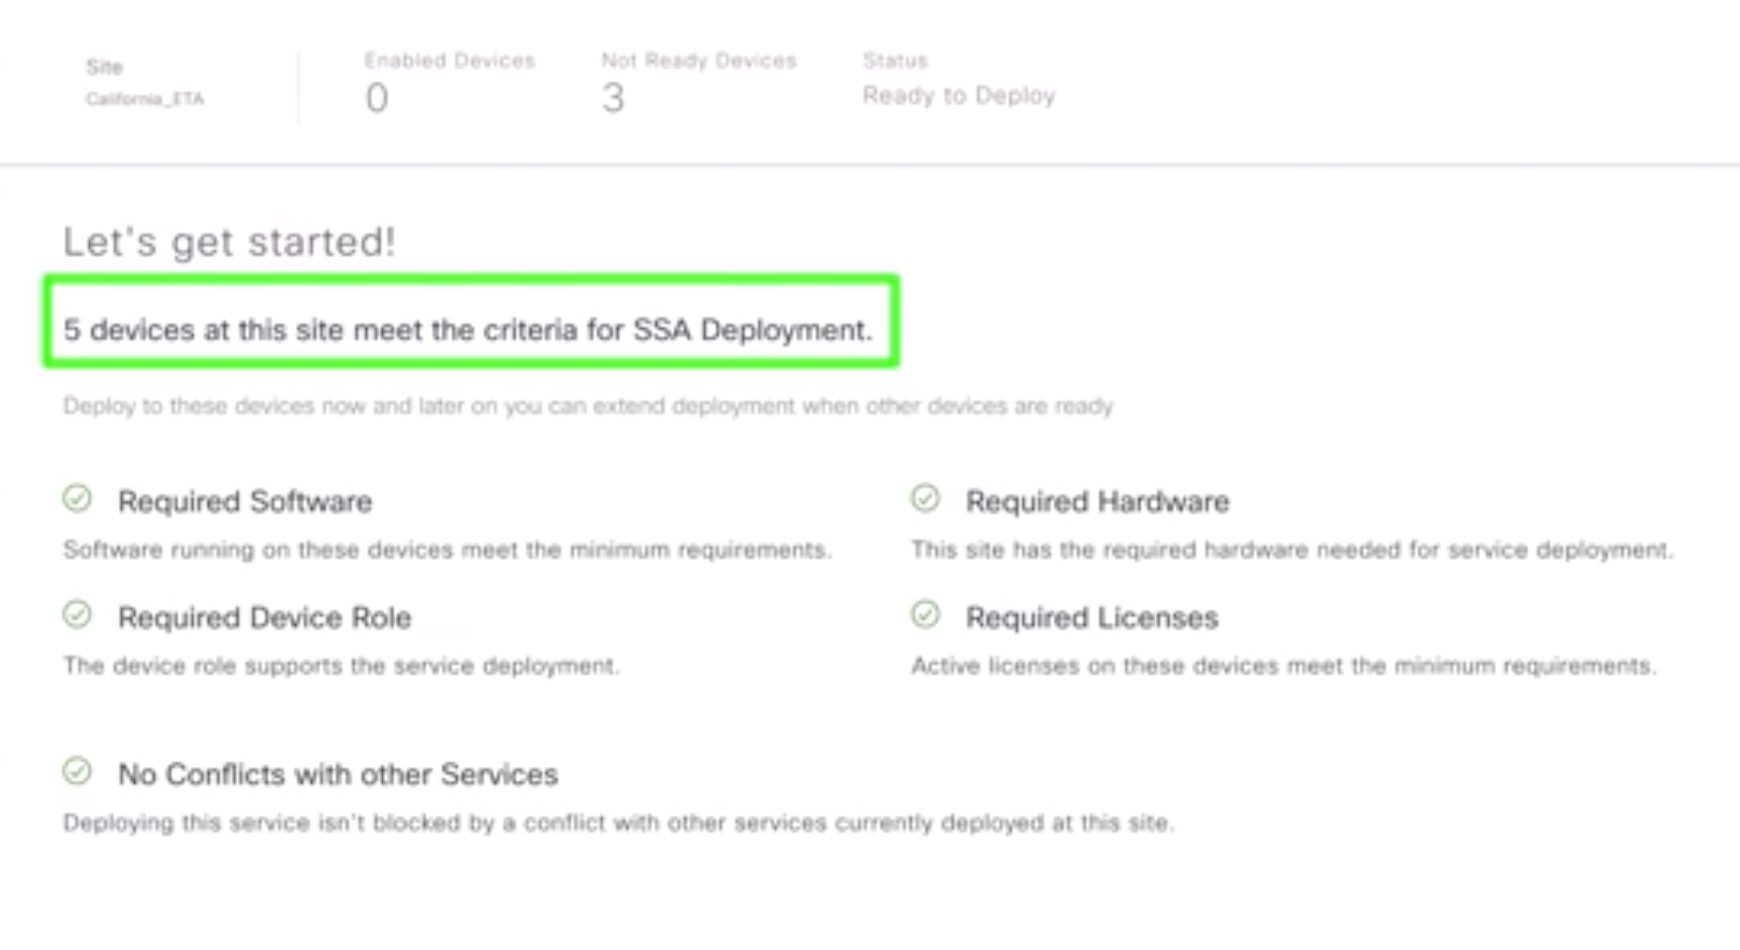The width and height of the screenshot is (1740, 950).
Task: Click the Not Ready Devices count of 3
Action: tap(613, 98)
